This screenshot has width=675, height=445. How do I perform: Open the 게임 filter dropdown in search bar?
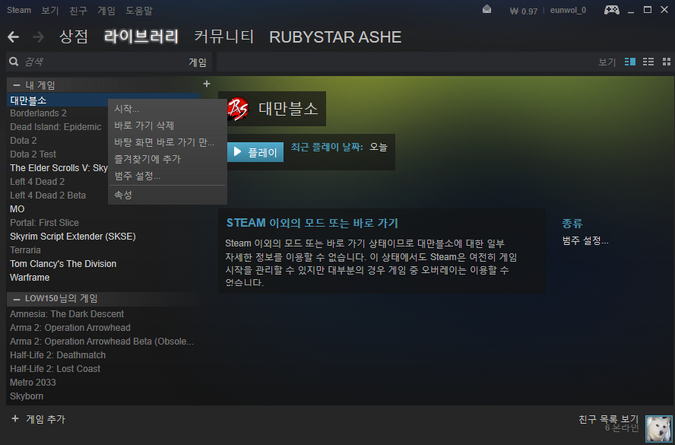pos(198,62)
